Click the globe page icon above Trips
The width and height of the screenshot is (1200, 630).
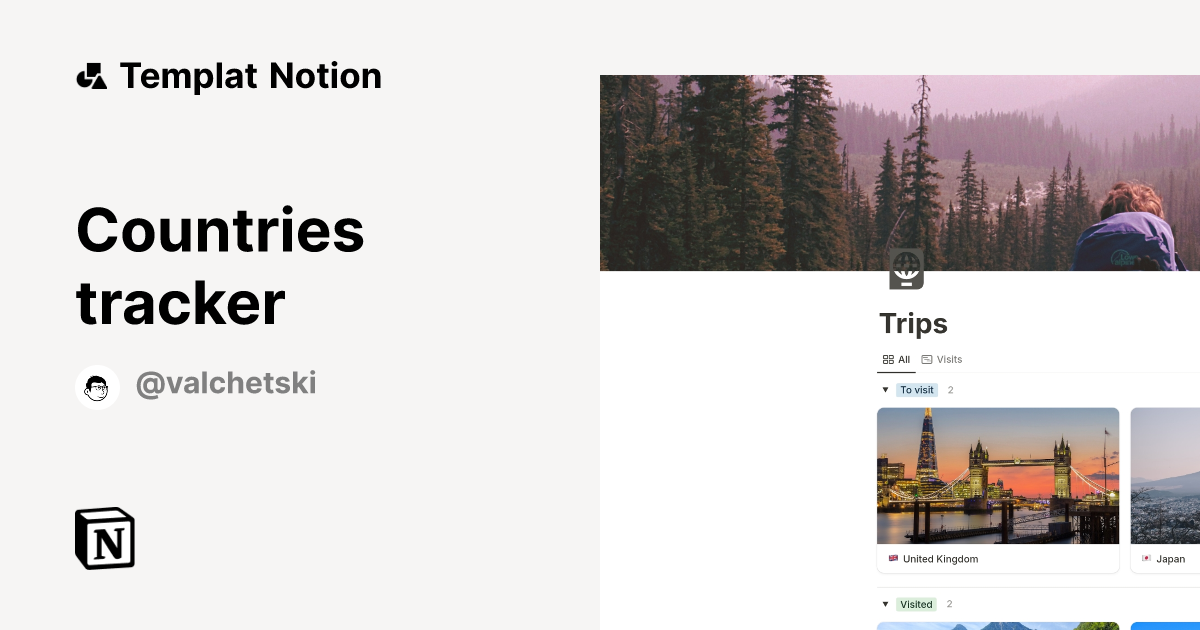(906, 269)
